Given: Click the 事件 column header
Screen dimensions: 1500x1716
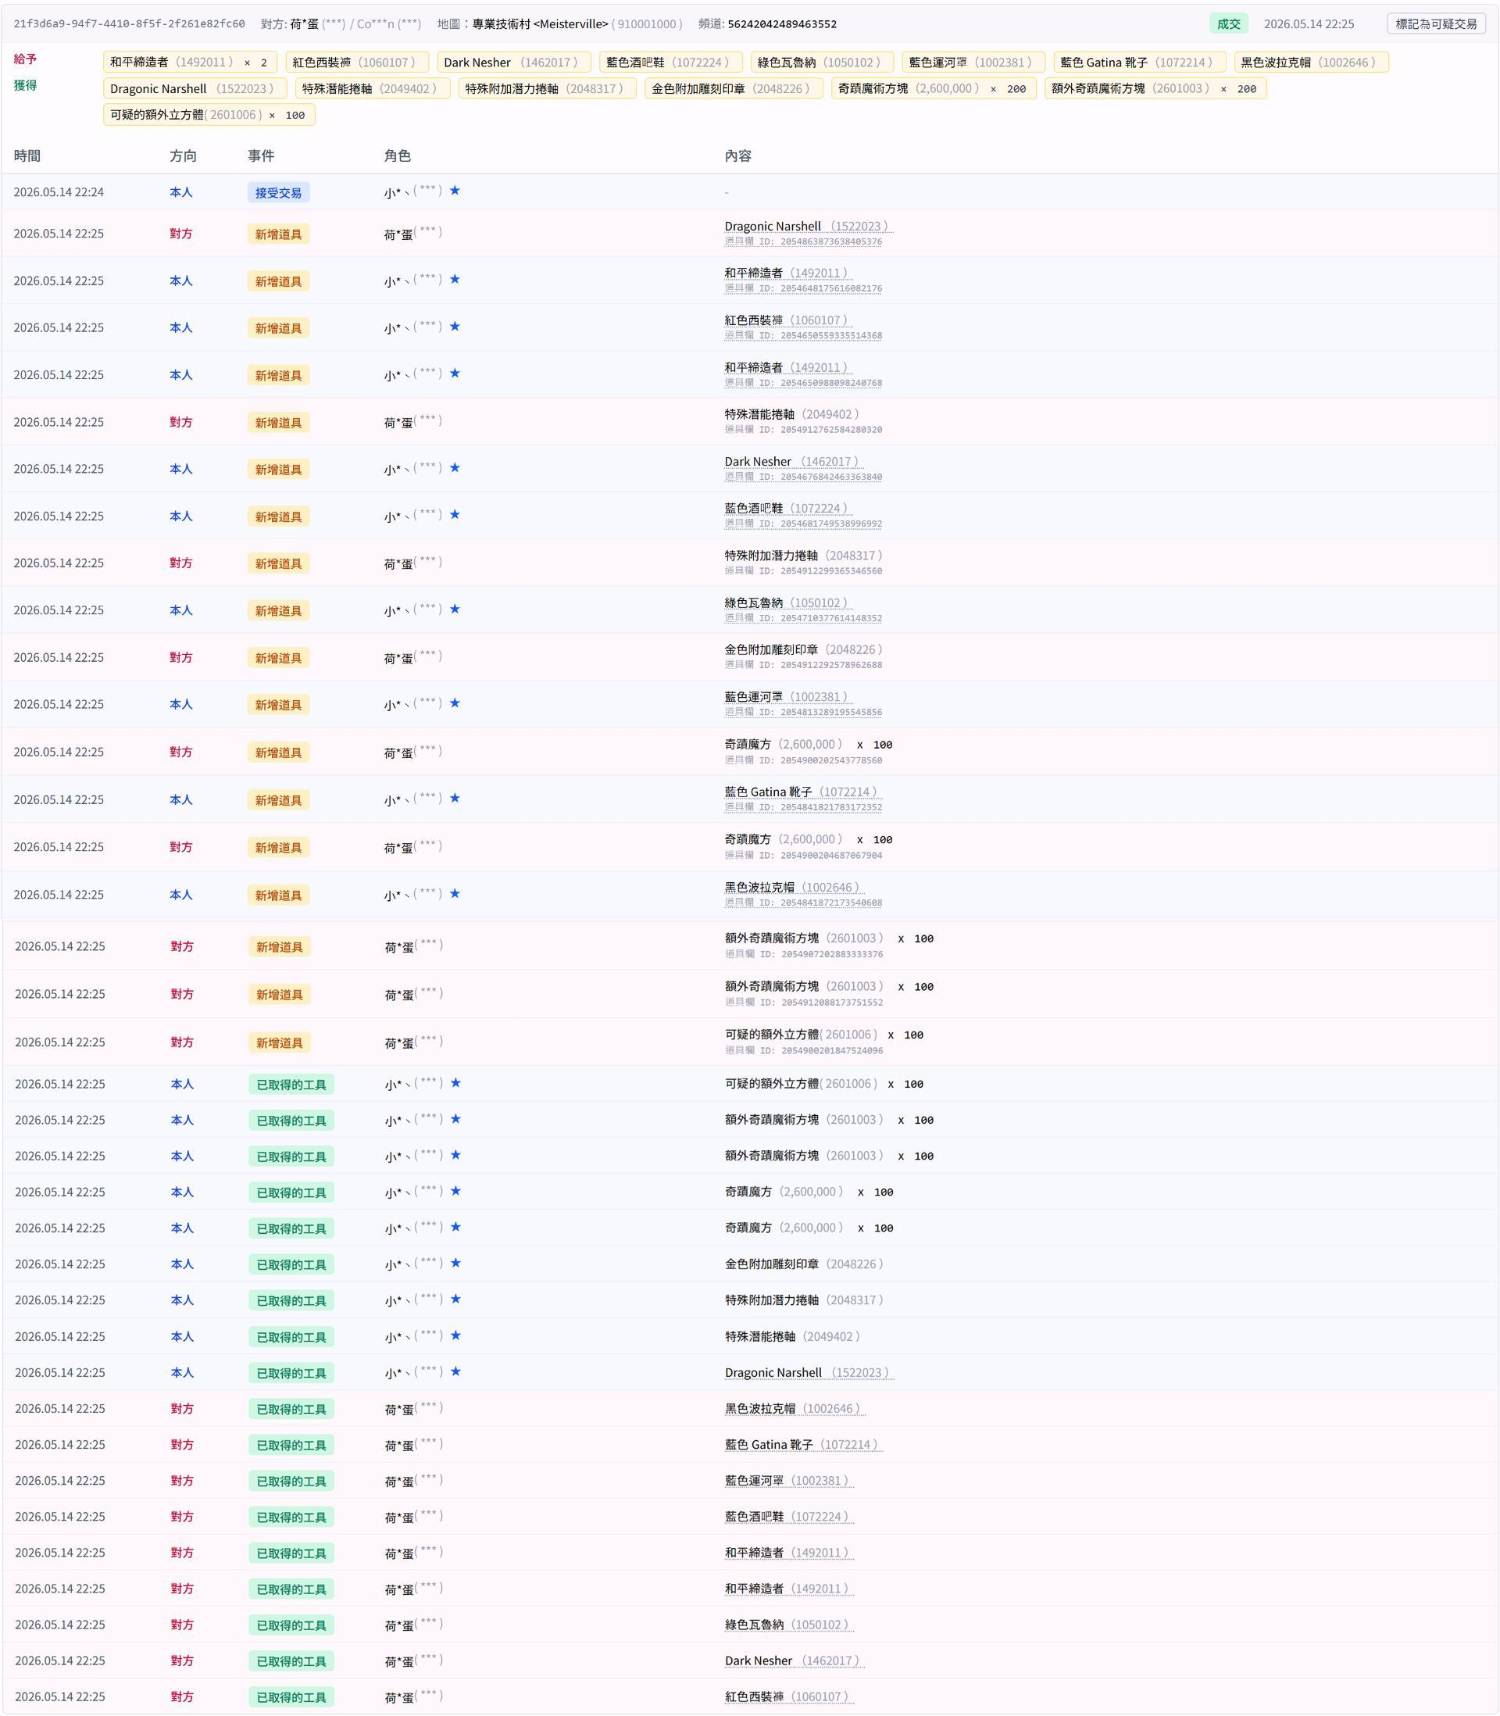Looking at the screenshot, I should coord(261,156).
